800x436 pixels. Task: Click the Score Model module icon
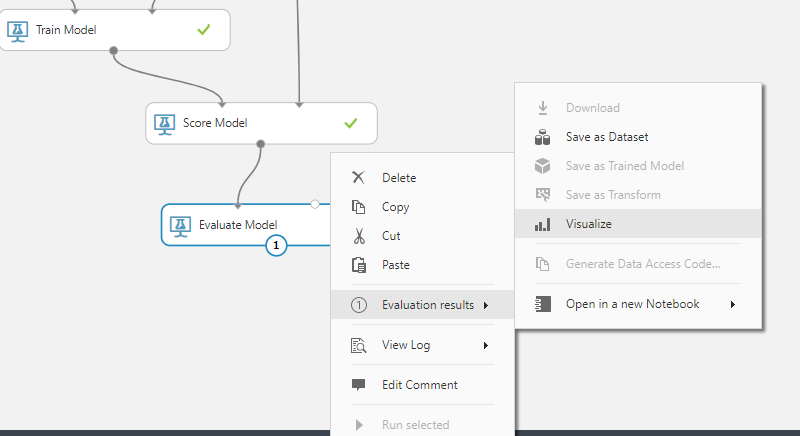(164, 124)
